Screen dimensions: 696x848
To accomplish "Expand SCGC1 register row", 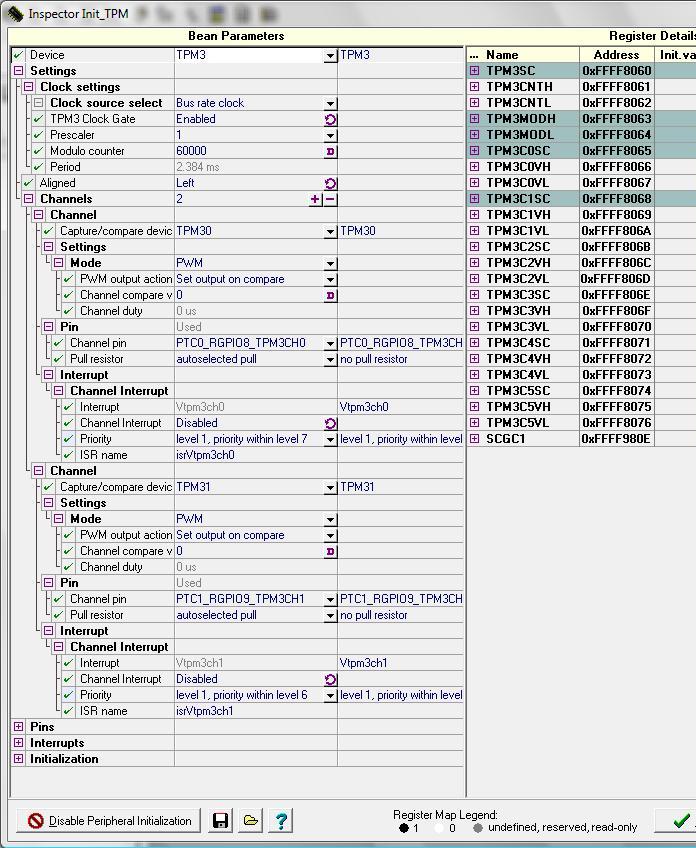I will click(x=474, y=439).
